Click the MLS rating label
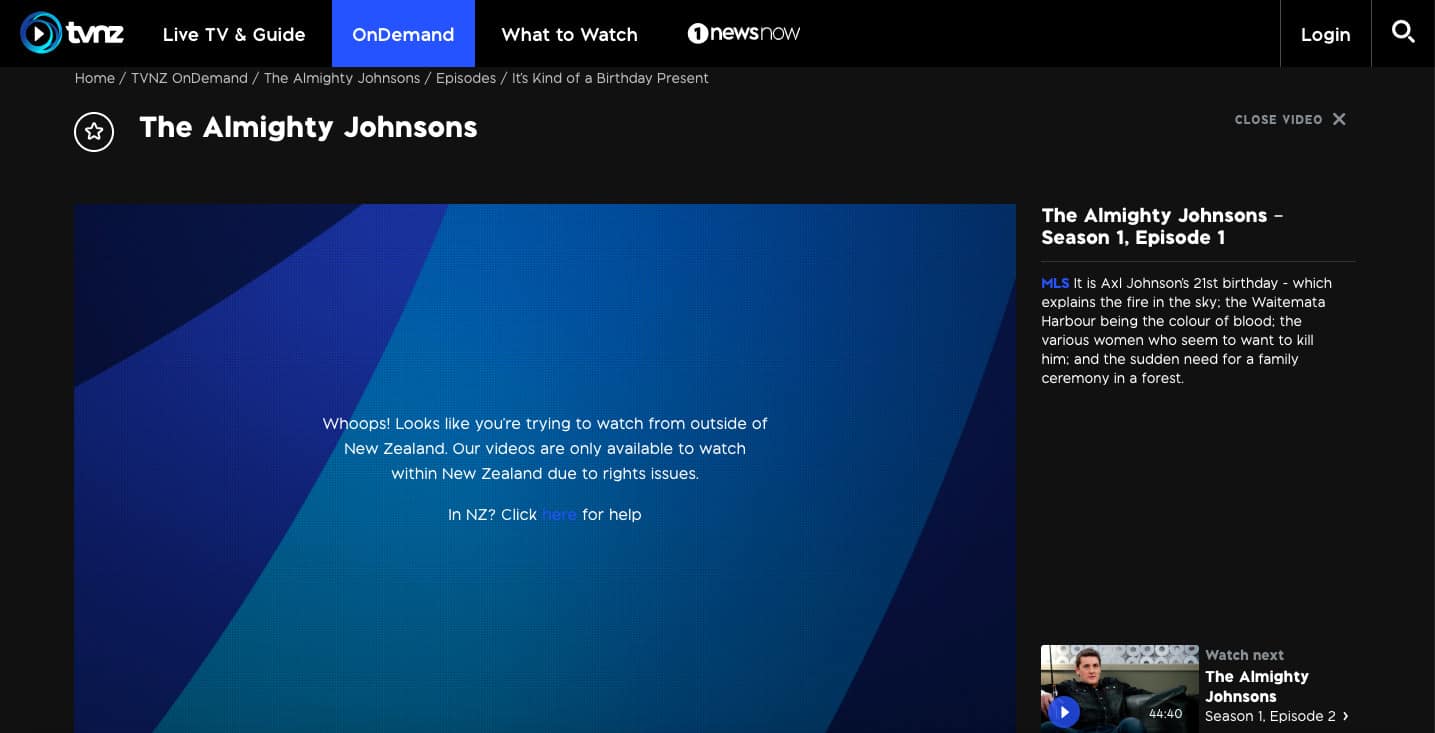The image size is (1435, 733). (x=1055, y=283)
